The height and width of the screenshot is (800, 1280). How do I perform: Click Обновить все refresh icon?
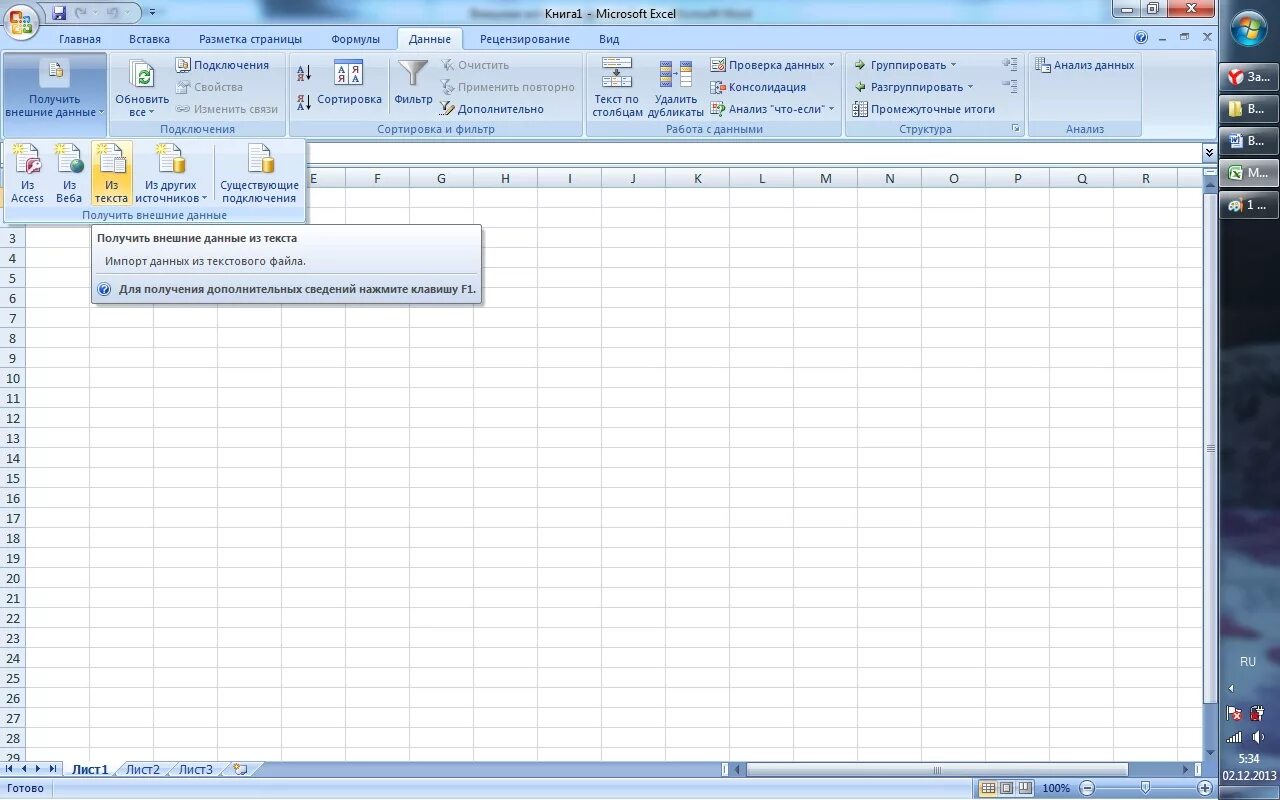[142, 88]
